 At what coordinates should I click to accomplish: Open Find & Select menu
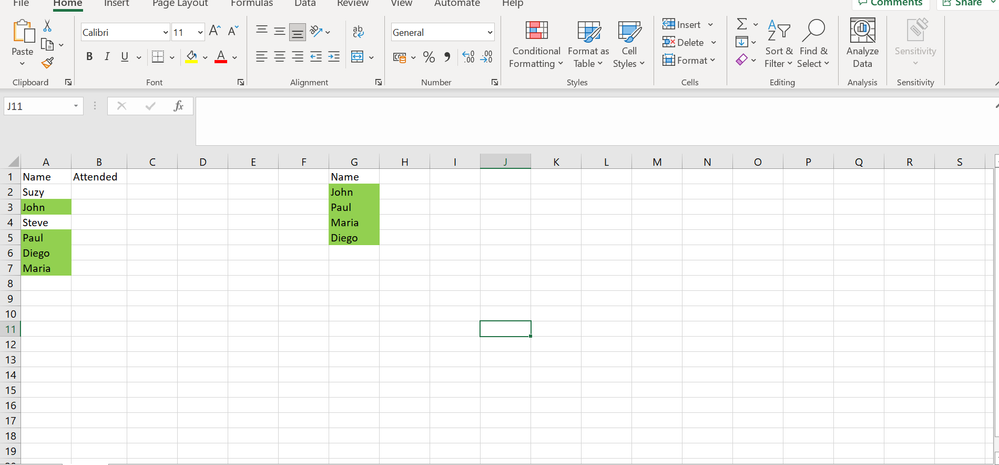click(813, 43)
